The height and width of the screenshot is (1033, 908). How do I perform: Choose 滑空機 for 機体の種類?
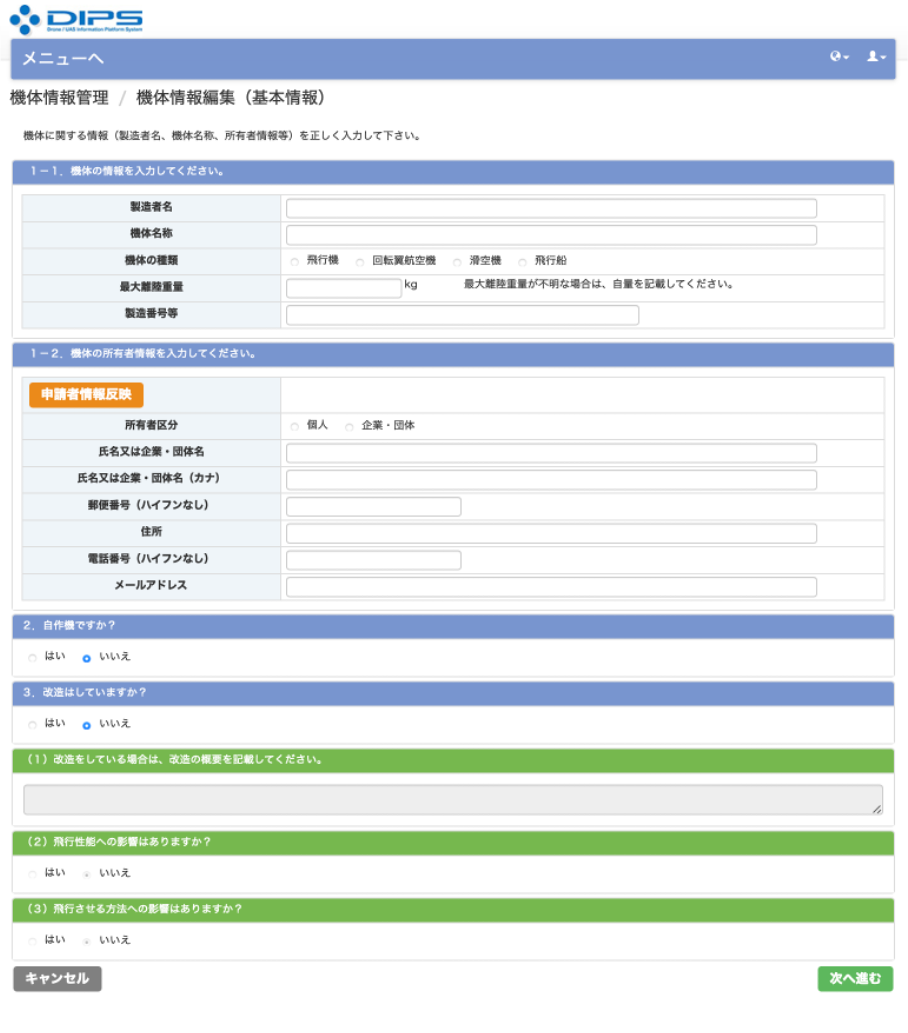[x=457, y=261]
